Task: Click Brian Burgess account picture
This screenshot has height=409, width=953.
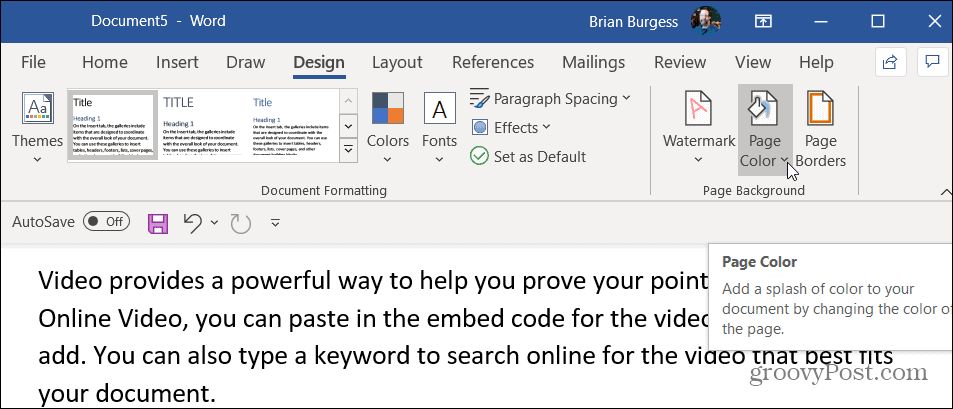Action: pyautogui.click(x=706, y=22)
